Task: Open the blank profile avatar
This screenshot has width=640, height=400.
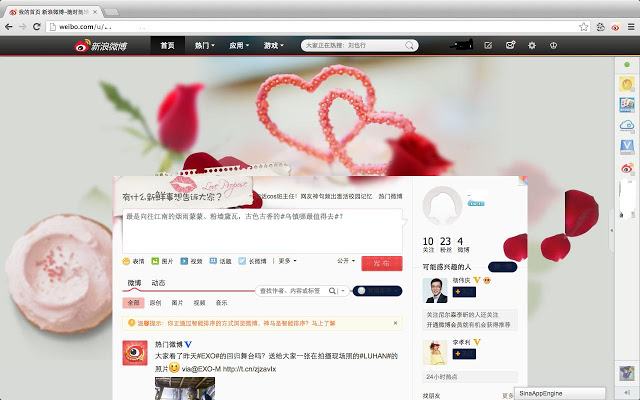Action: [442, 206]
